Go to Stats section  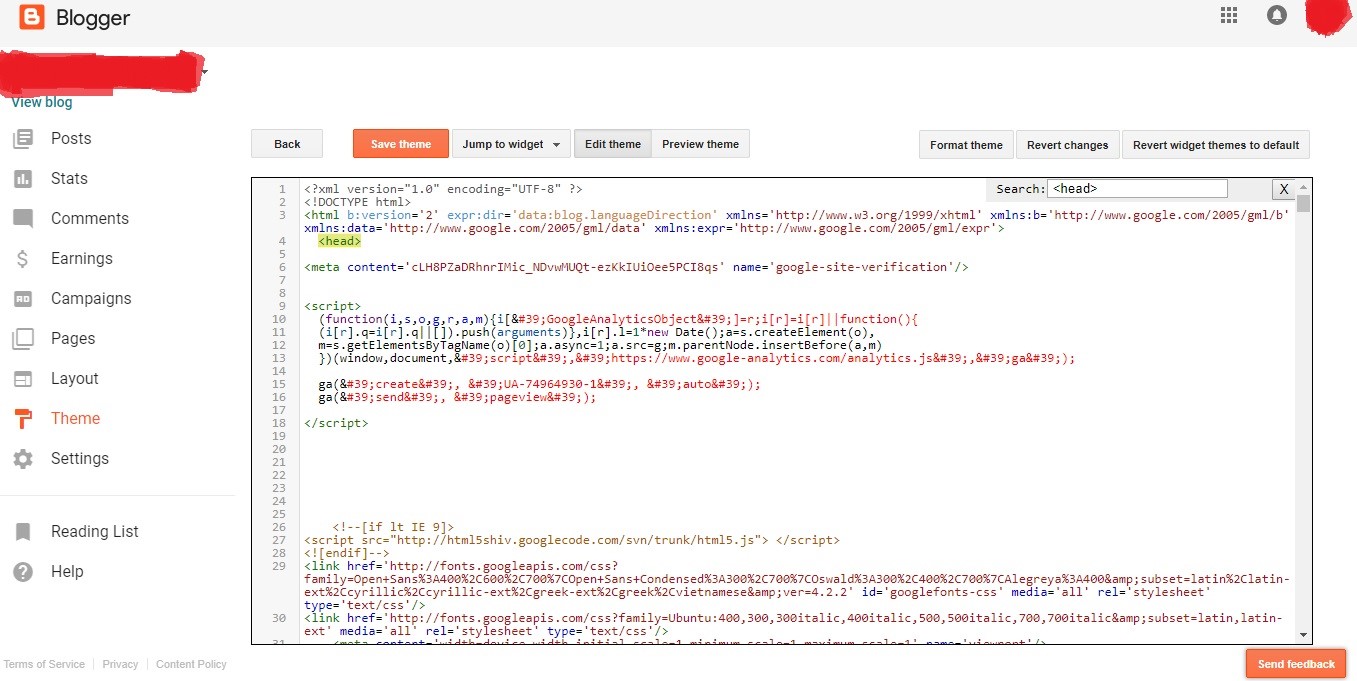pyautogui.click(x=69, y=179)
